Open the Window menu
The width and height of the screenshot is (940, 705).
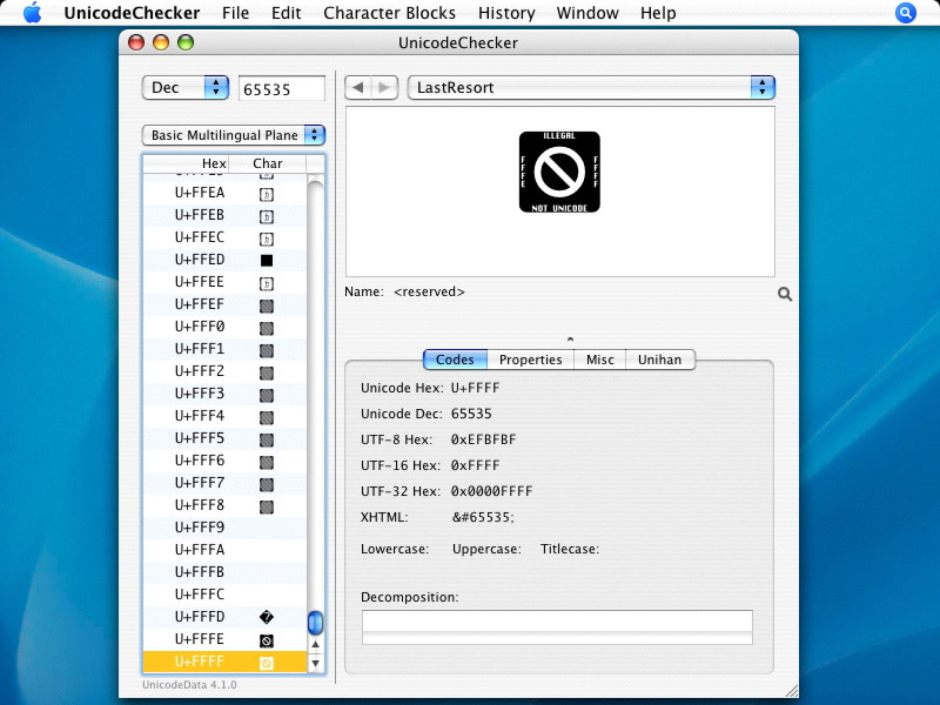point(587,13)
